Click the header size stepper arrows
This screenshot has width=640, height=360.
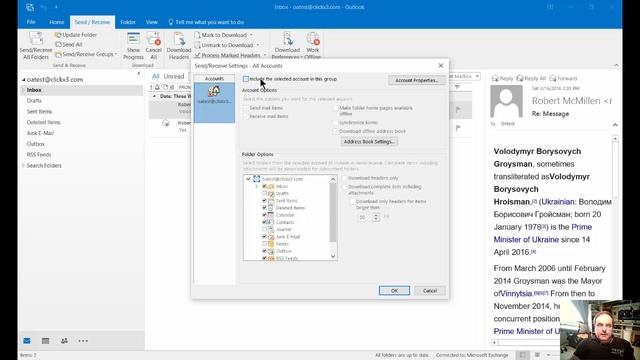click(376, 217)
